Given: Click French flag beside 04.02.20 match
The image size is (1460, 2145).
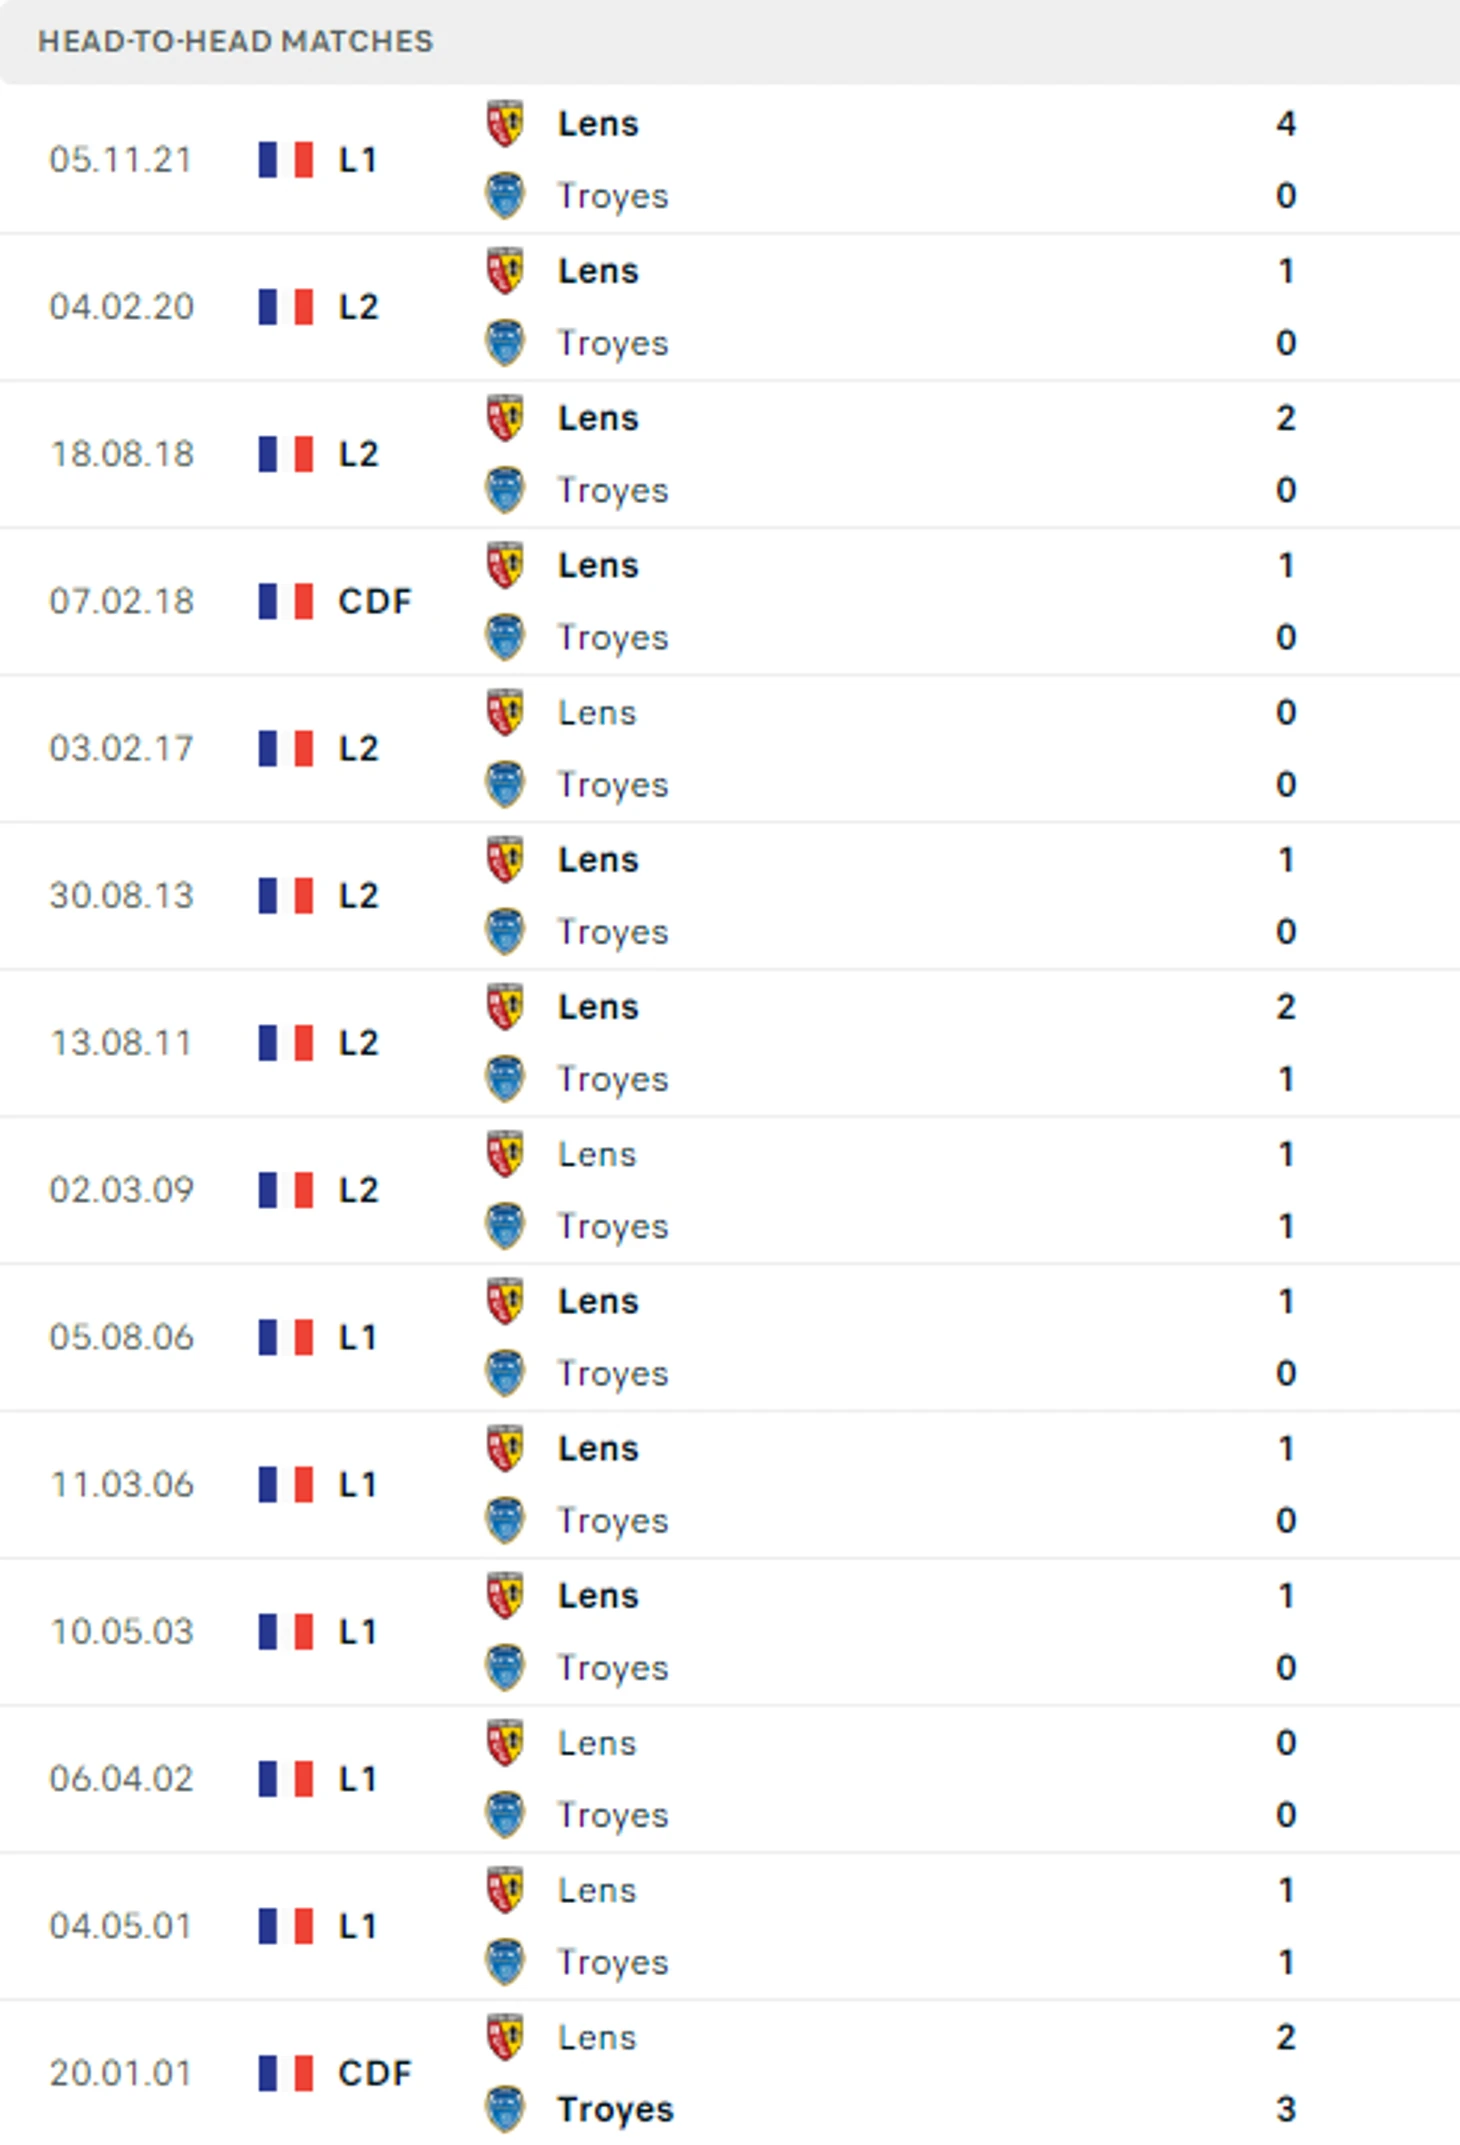Looking at the screenshot, I should click(285, 307).
